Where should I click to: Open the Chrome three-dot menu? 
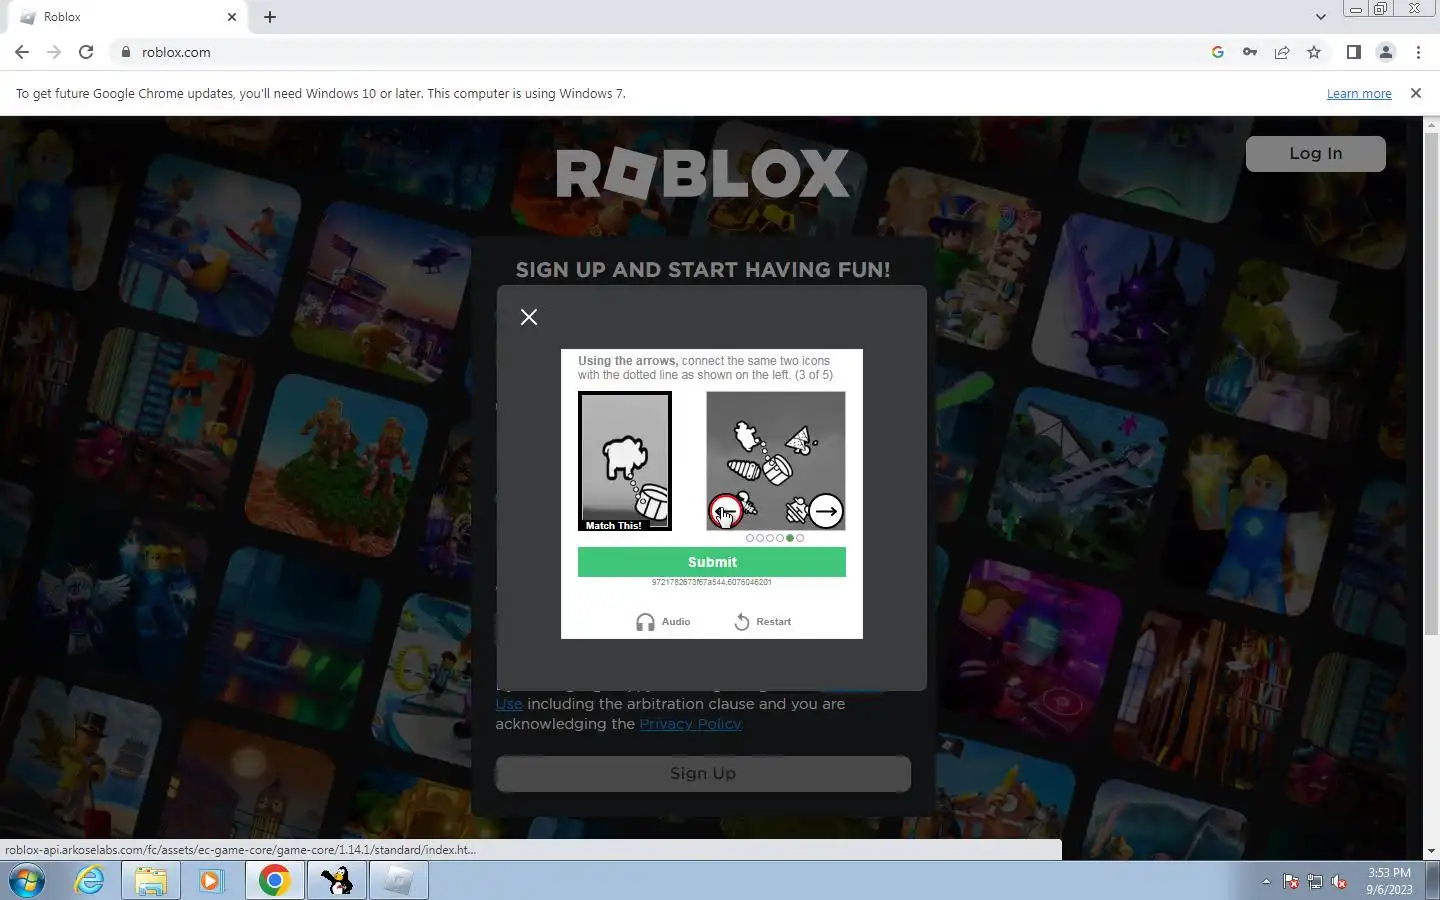[x=1418, y=52]
